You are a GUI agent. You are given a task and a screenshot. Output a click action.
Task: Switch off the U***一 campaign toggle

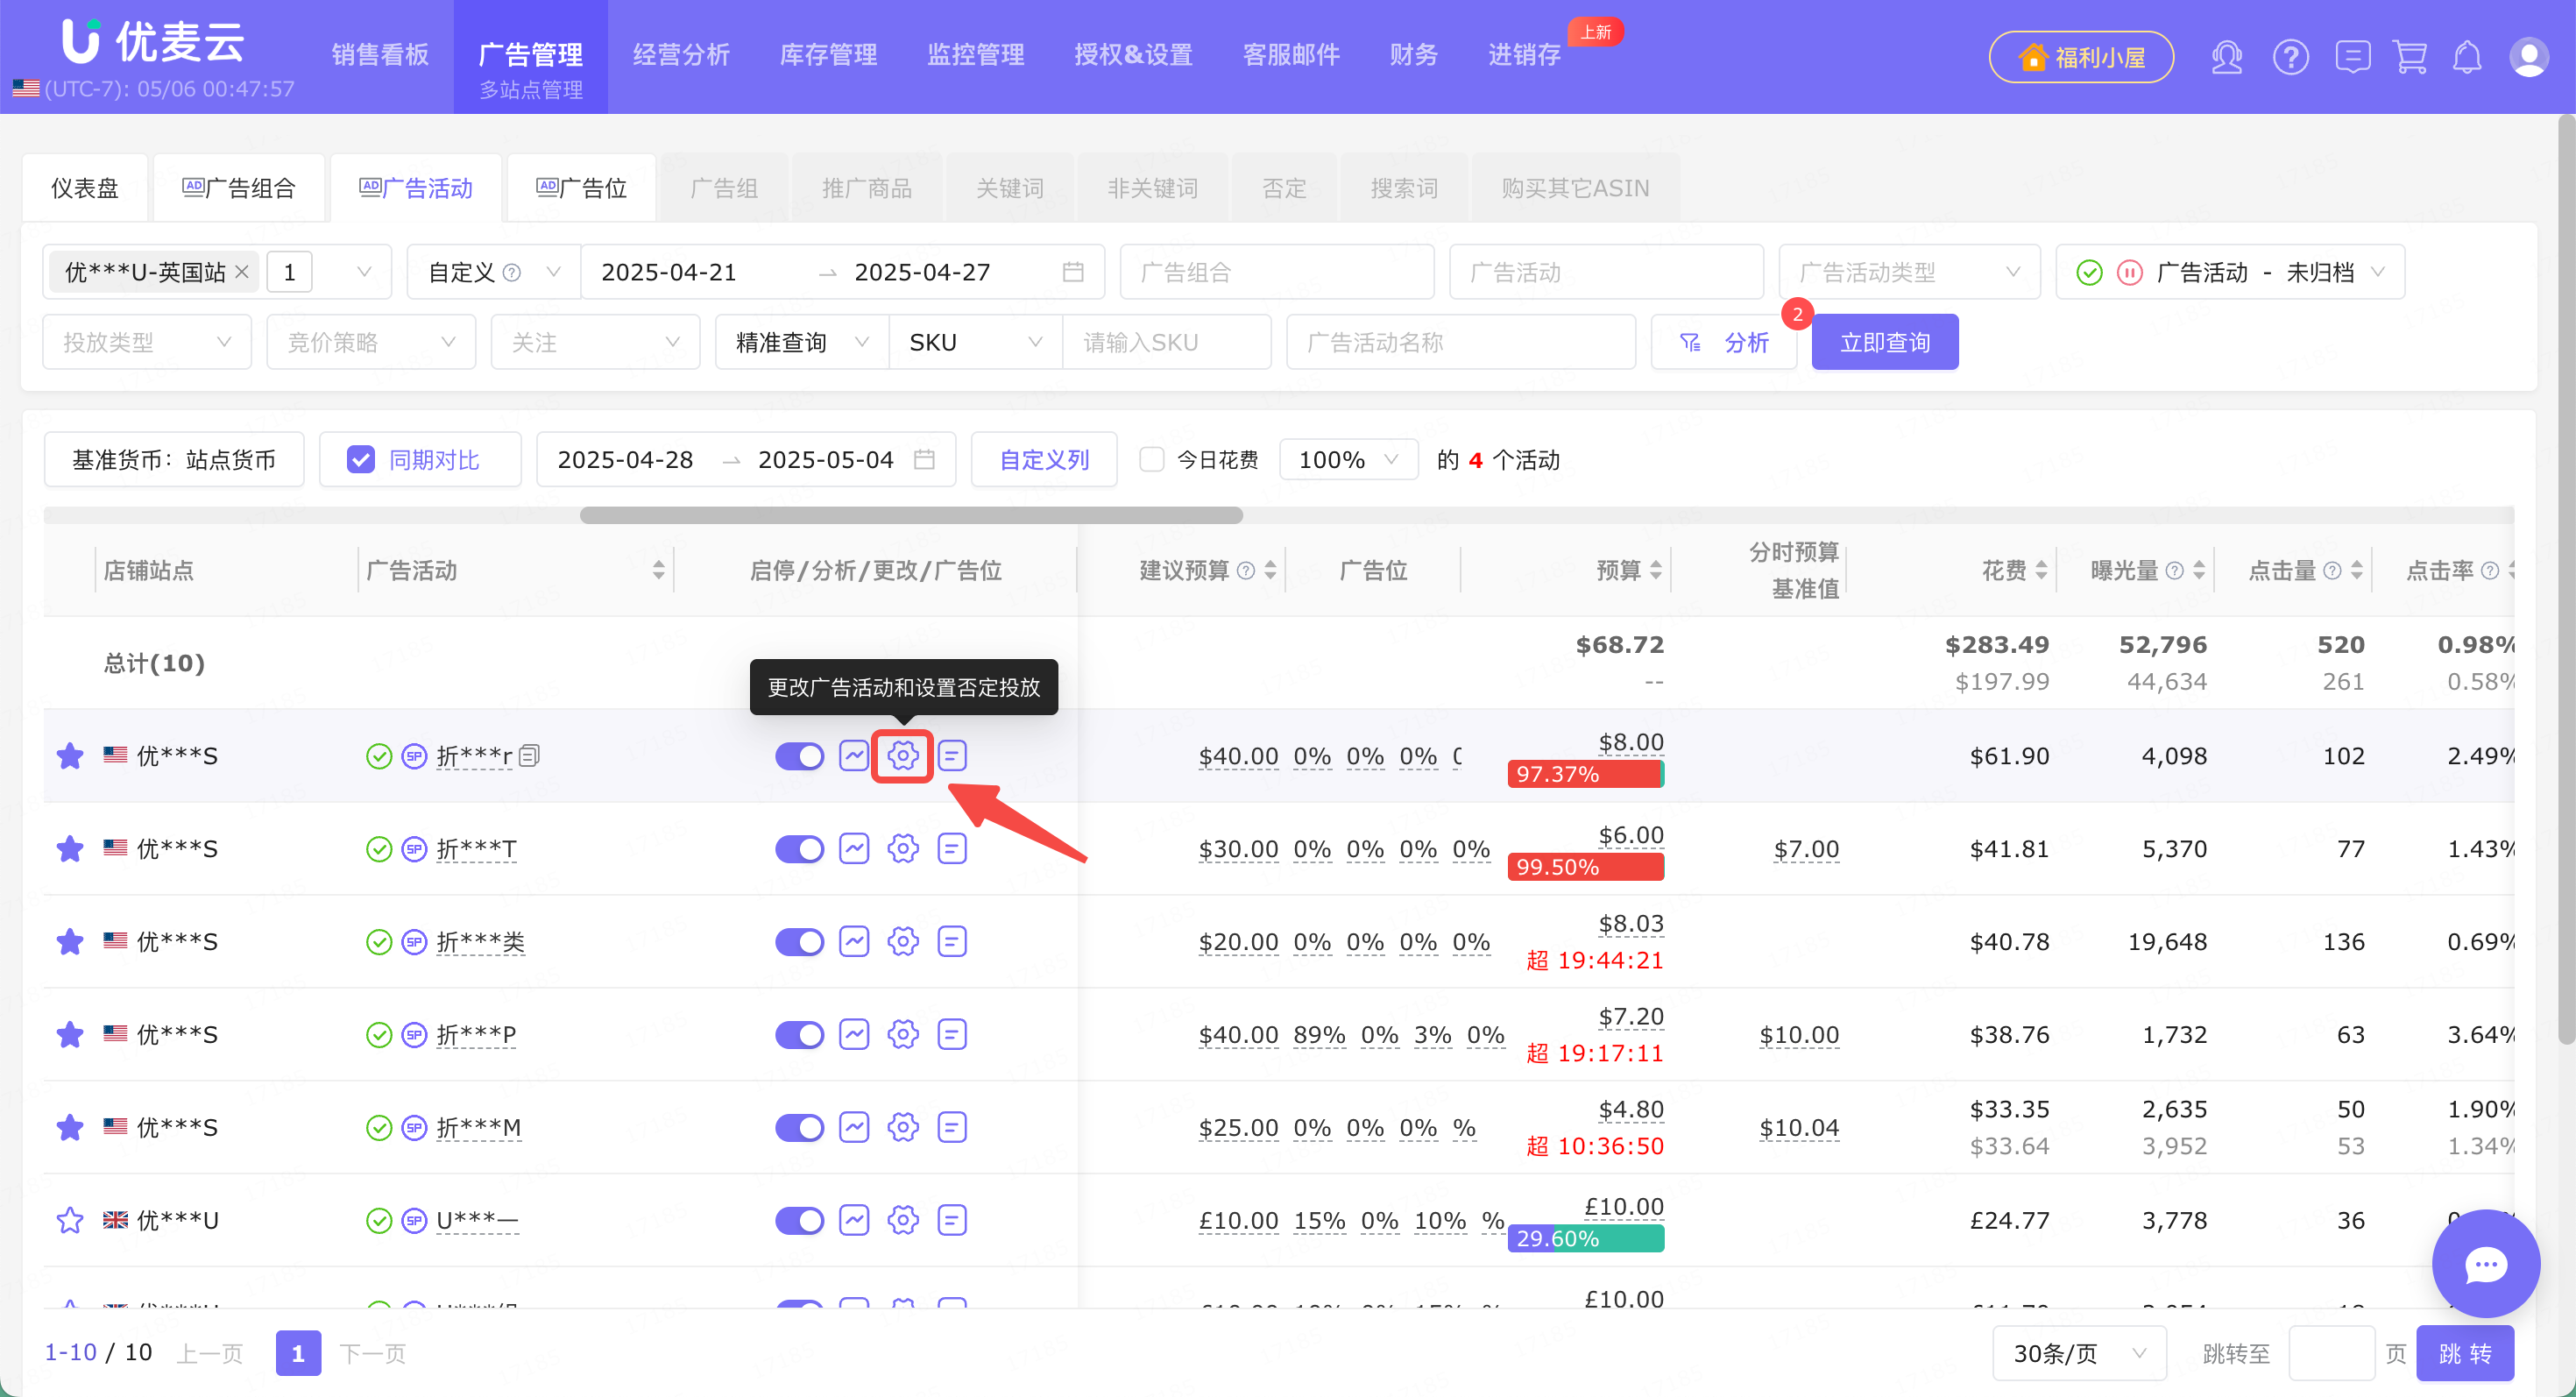(799, 1220)
